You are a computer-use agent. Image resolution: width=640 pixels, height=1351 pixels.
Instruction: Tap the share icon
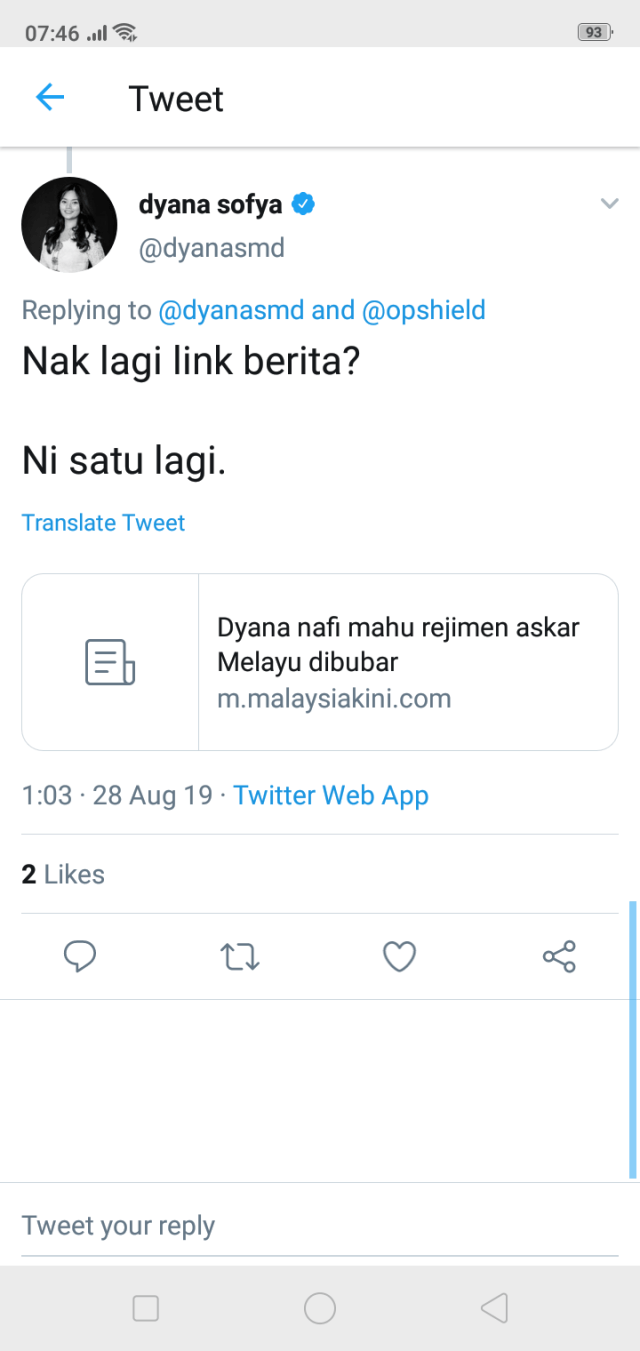point(559,957)
